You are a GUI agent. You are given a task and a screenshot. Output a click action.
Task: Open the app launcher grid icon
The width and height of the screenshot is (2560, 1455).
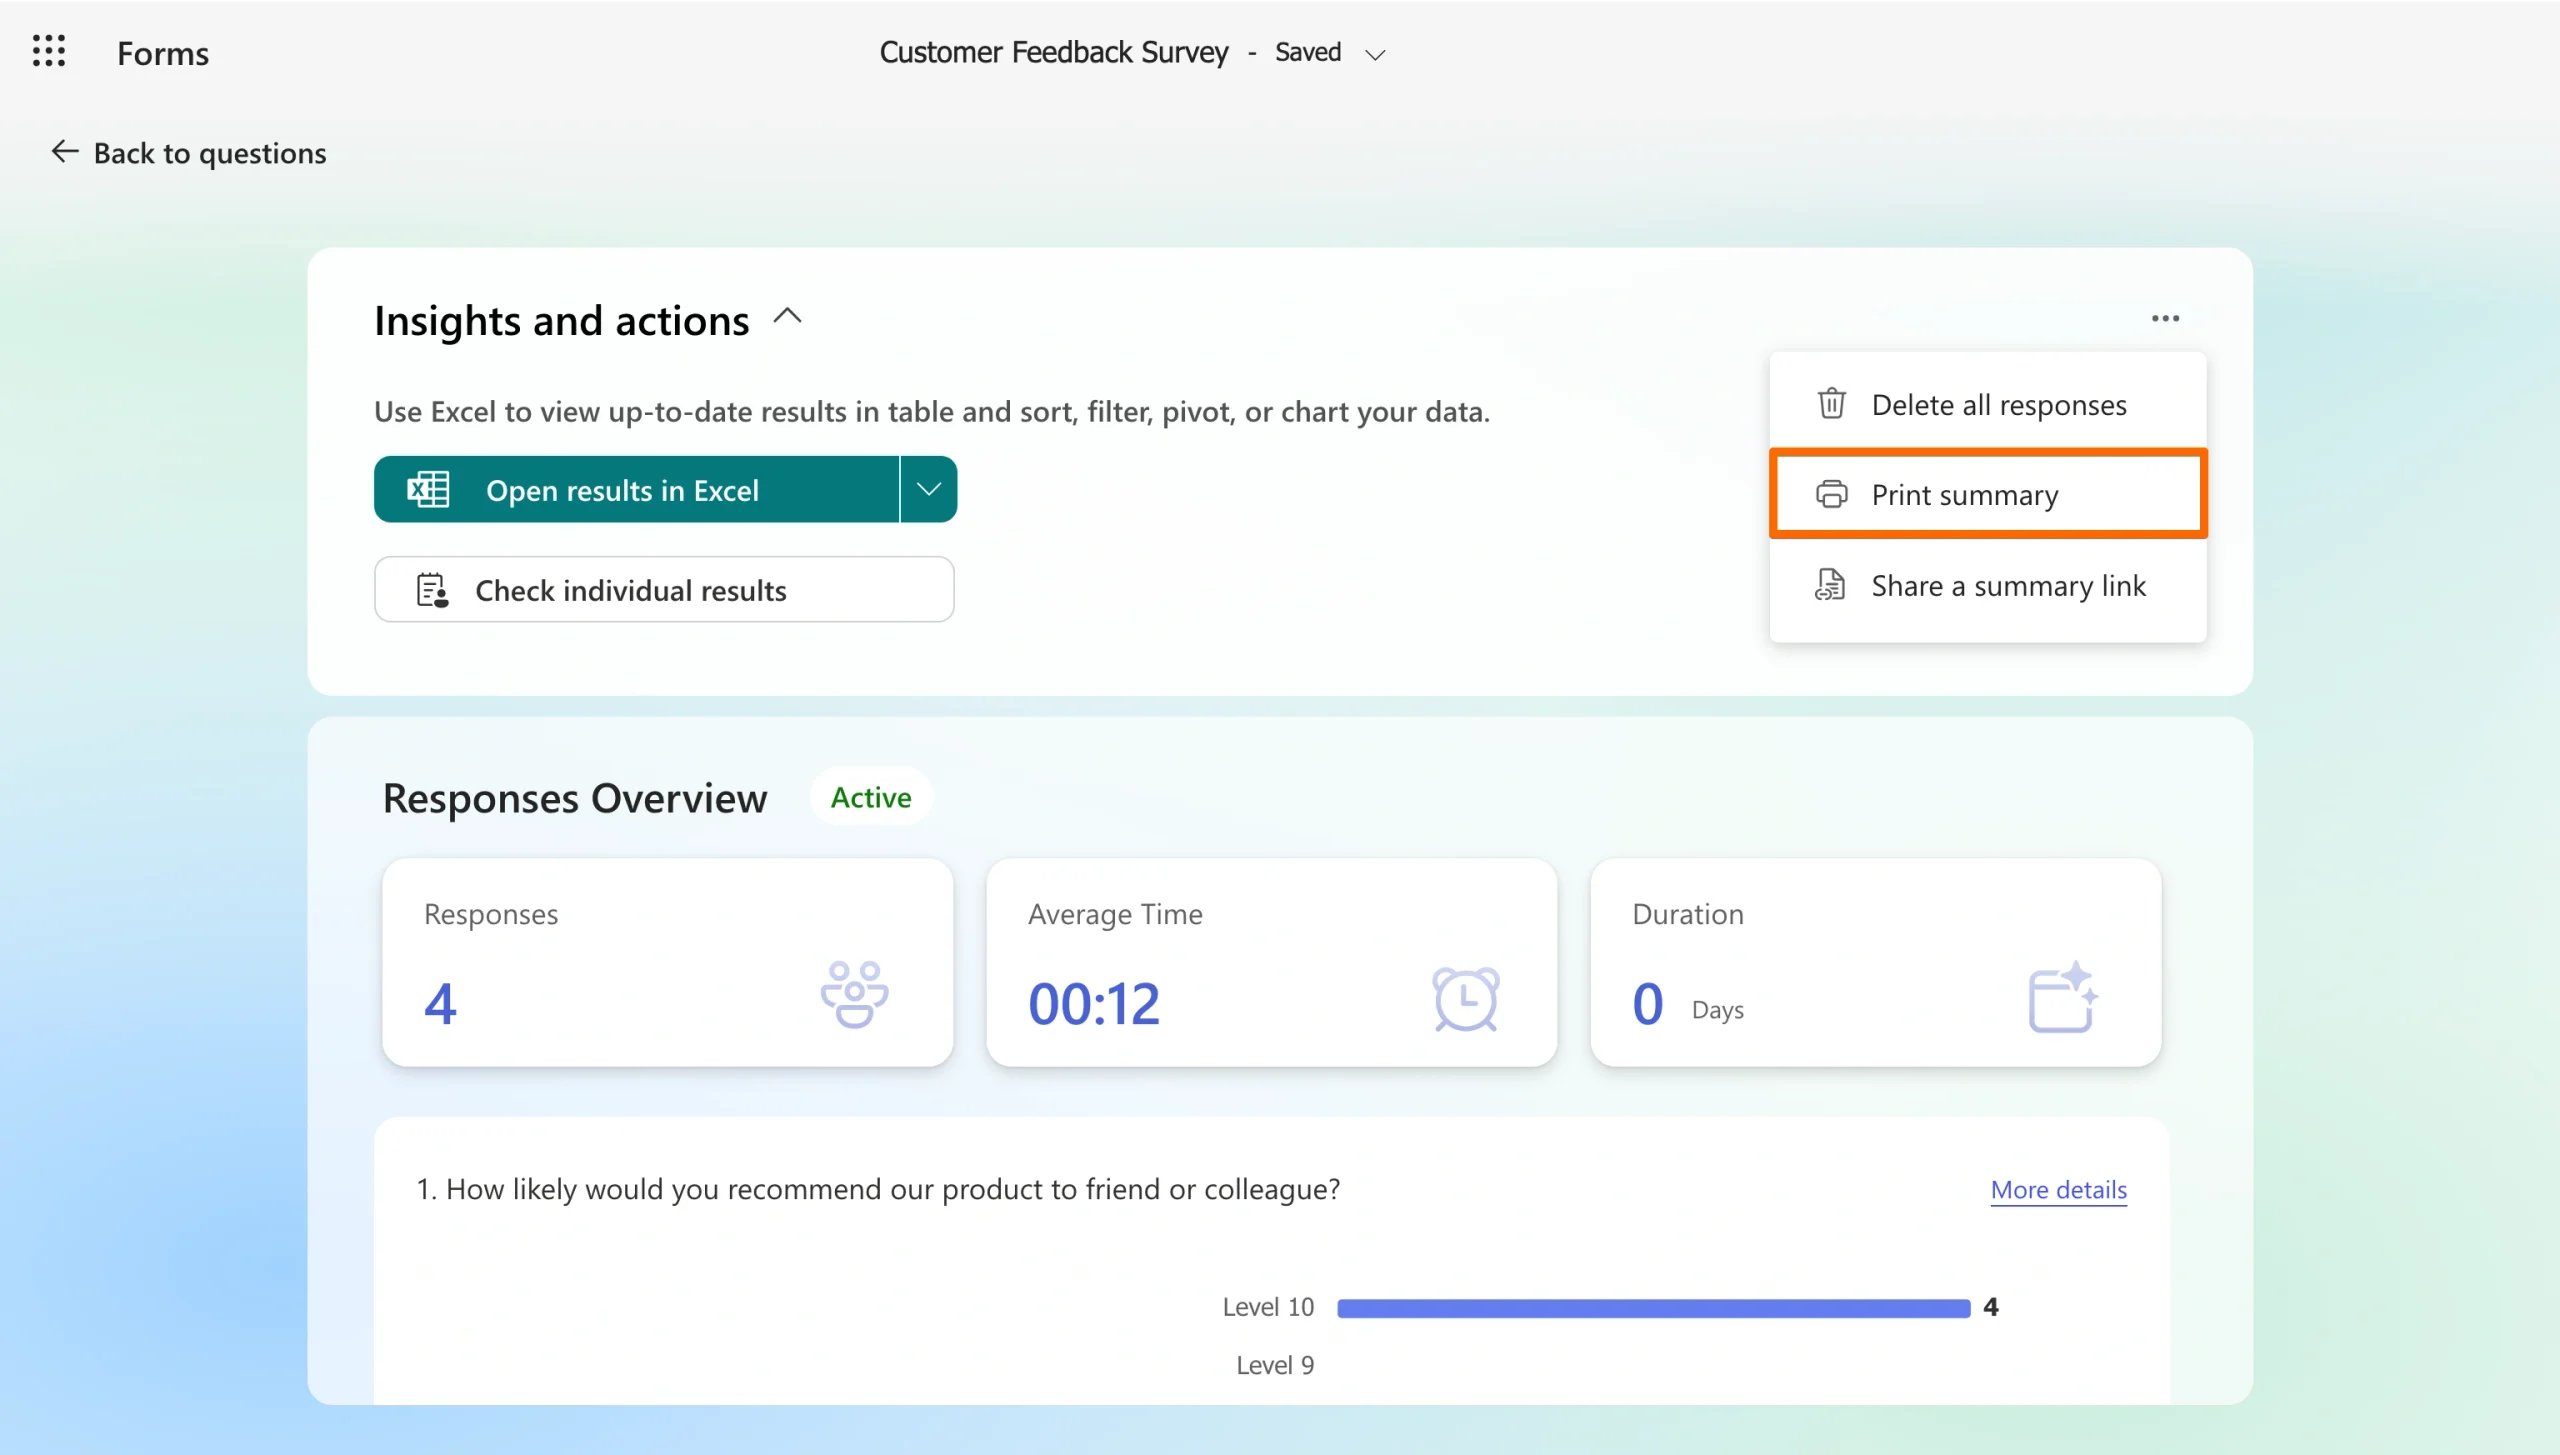pyautogui.click(x=49, y=51)
